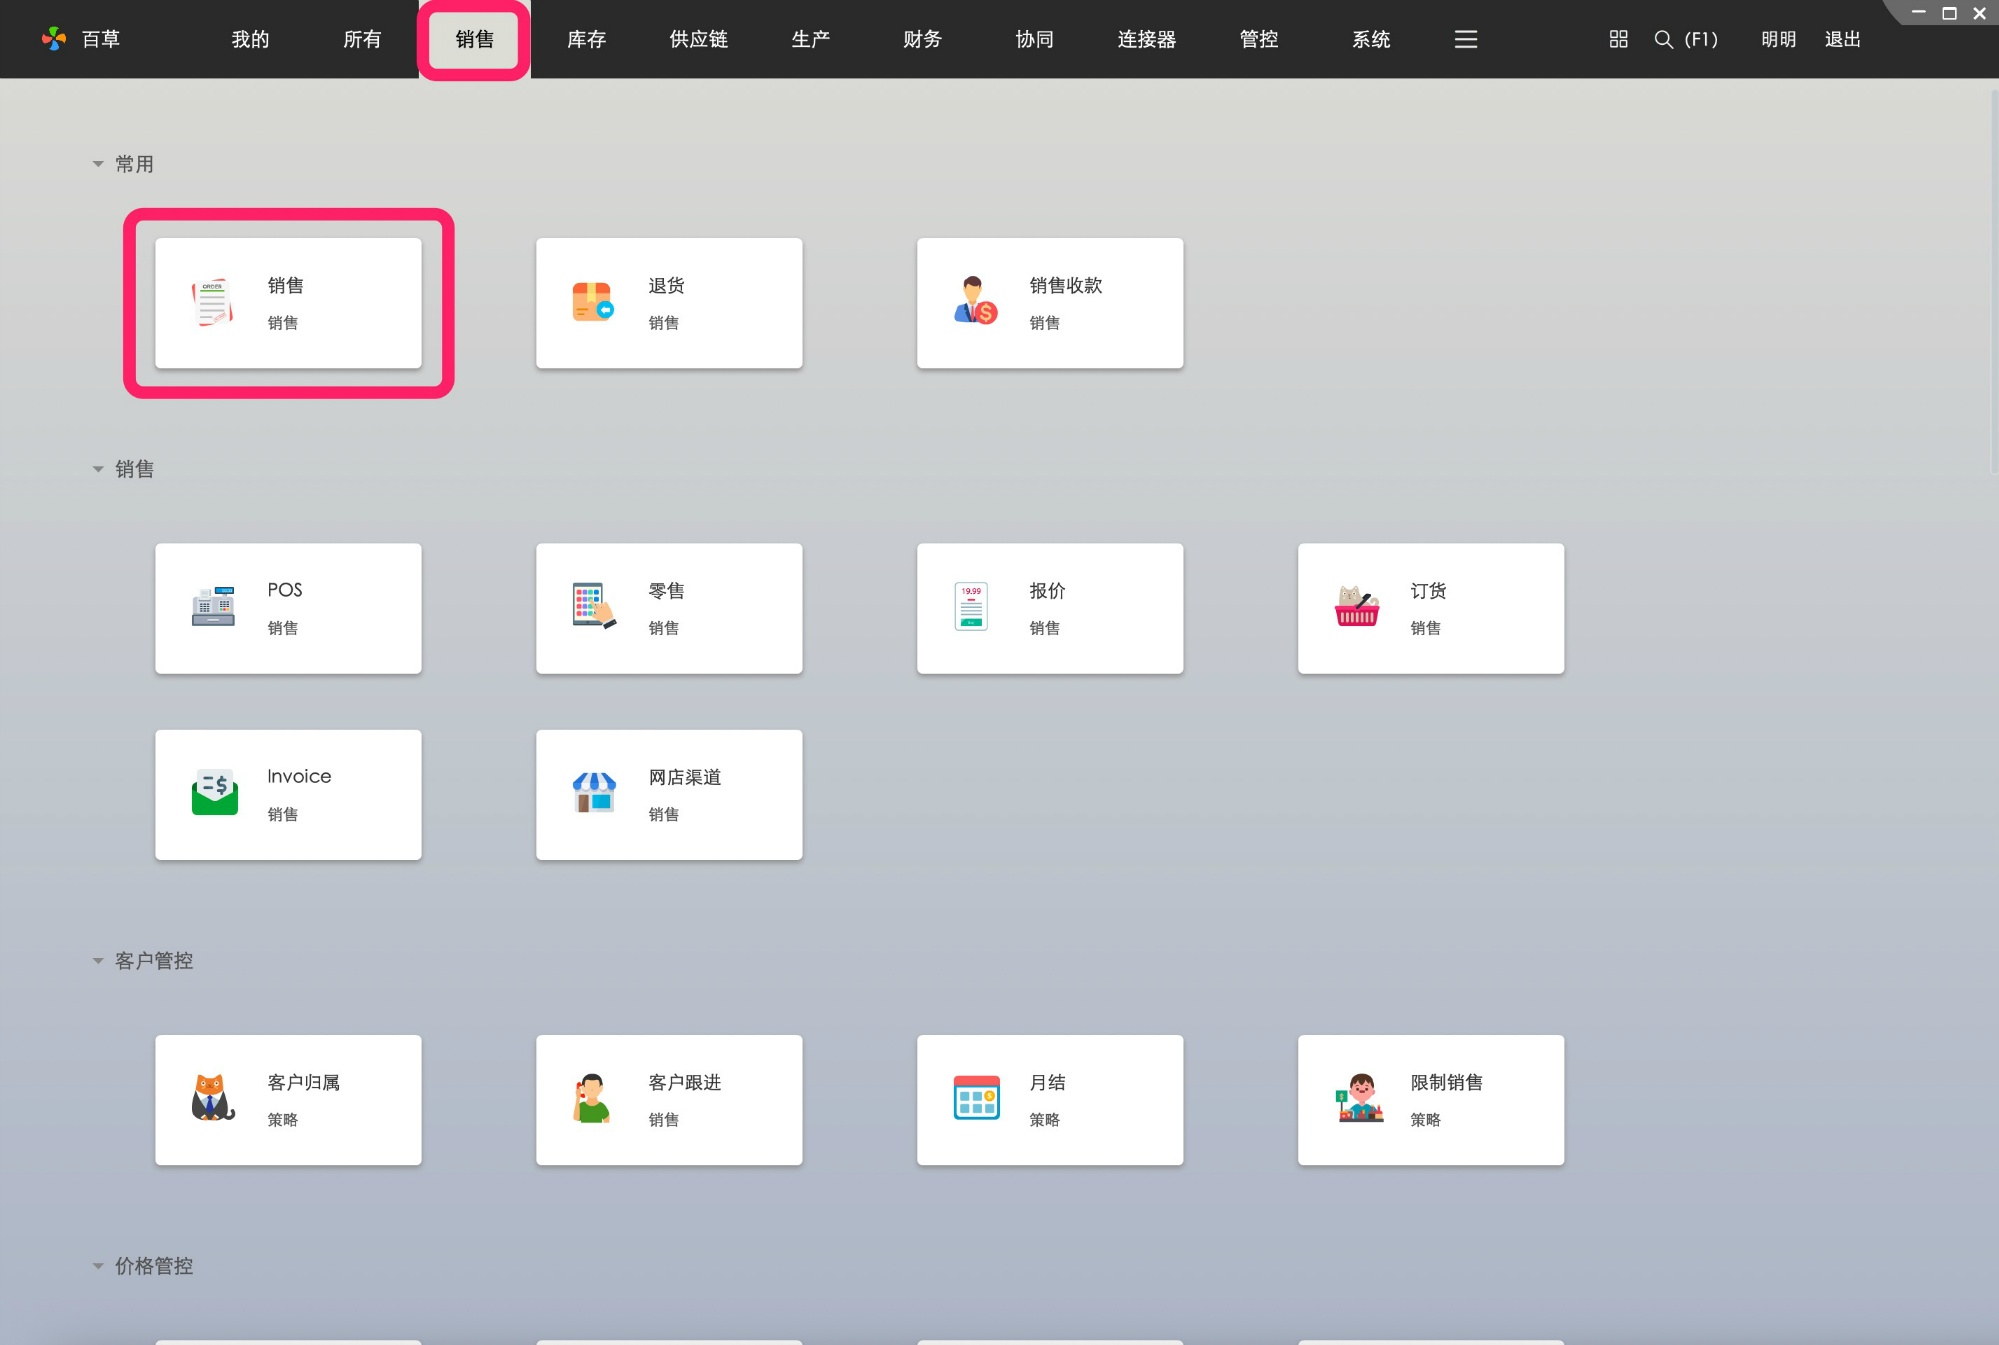Click the 百草 logo icon
This screenshot has width=1999, height=1345.
click(x=54, y=39)
